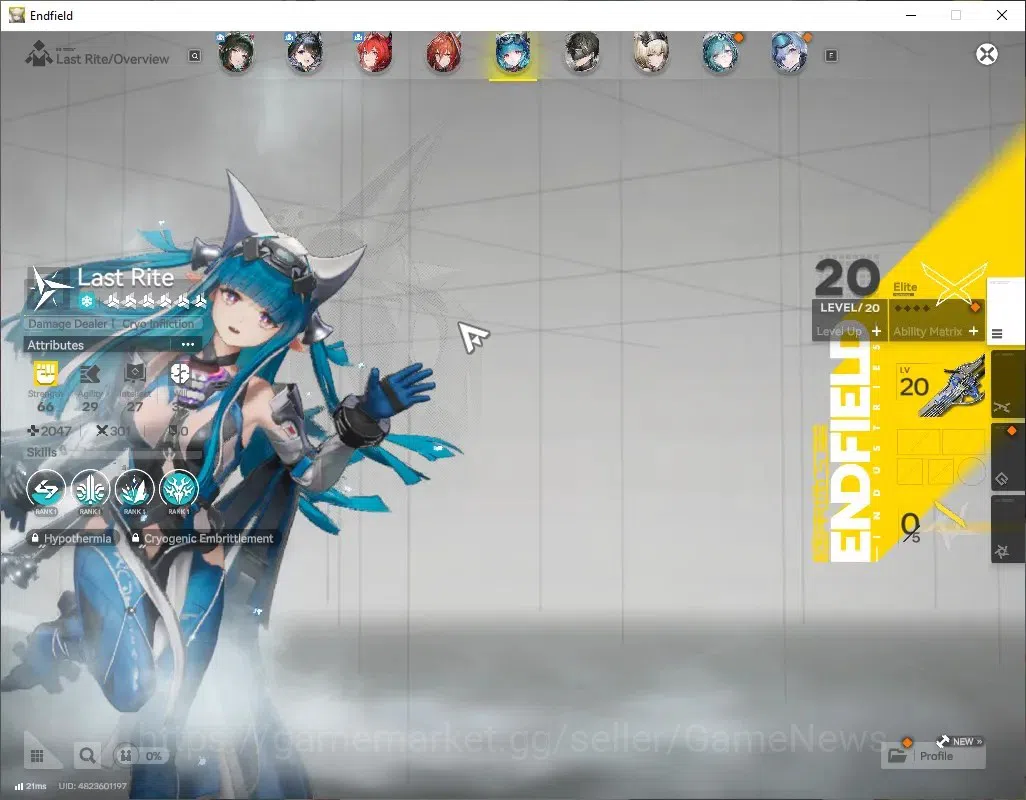Viewport: 1026px width, 800px height.
Task: Click the defense value 0
Action: [x=179, y=431]
